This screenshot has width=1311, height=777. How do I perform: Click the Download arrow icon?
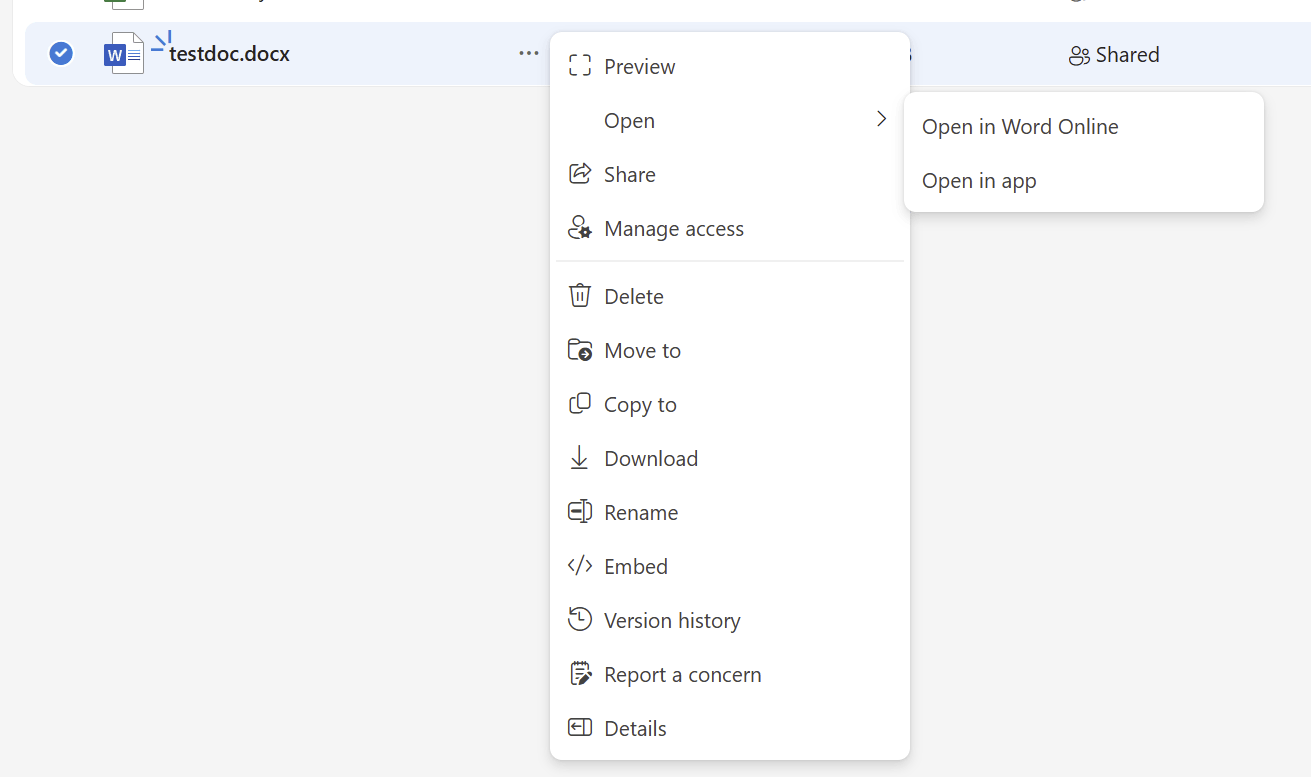(x=579, y=458)
